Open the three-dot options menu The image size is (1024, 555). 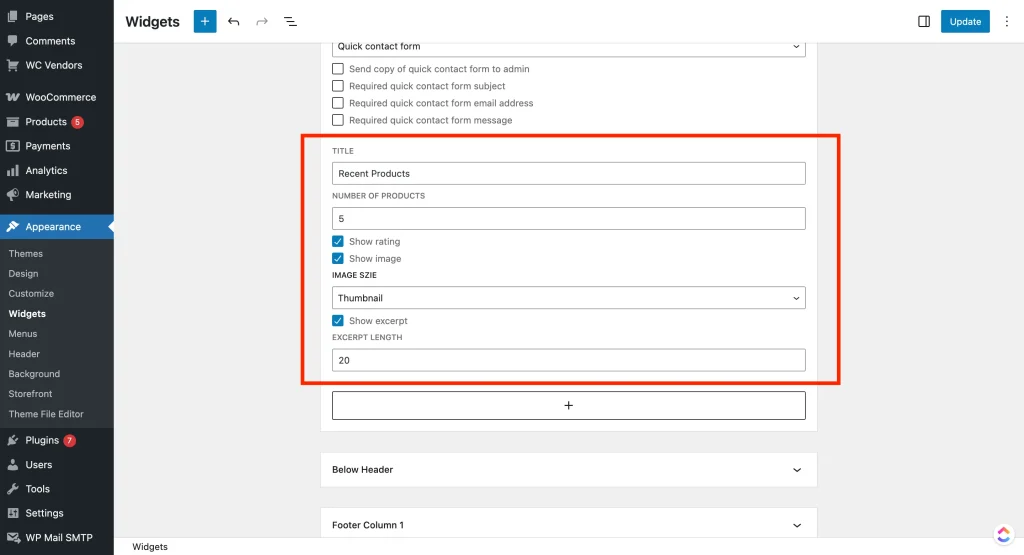[1006, 21]
